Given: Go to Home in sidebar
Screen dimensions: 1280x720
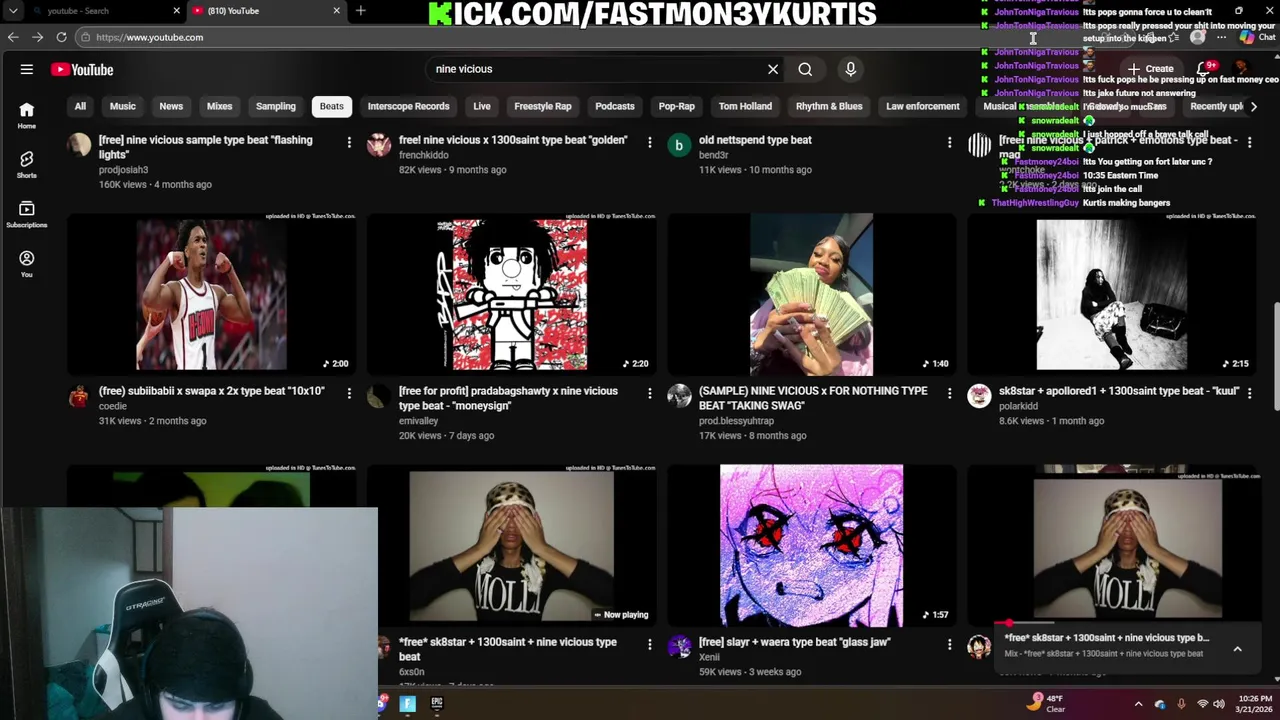Looking at the screenshot, I should [x=27, y=116].
